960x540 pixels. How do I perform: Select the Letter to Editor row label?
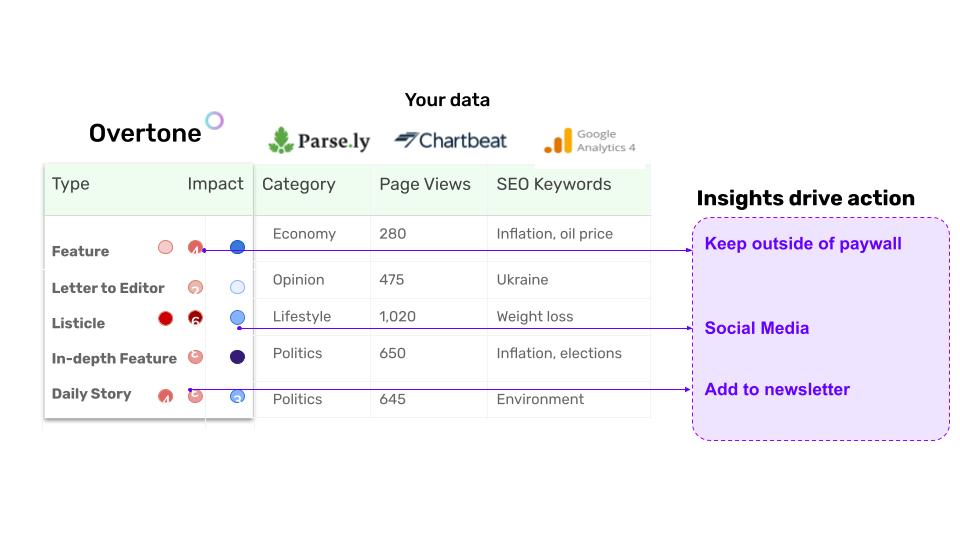pos(108,288)
